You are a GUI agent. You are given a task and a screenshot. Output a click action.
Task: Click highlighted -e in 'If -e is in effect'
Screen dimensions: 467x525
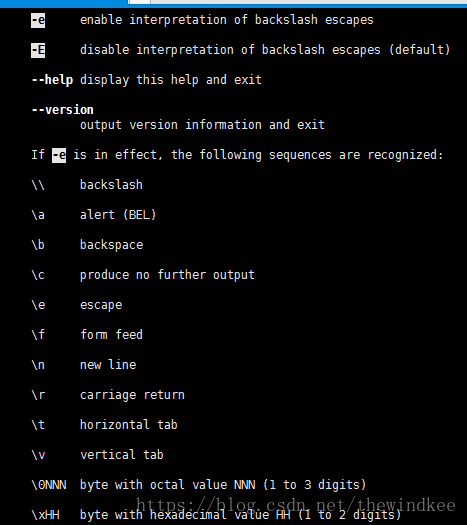(x=59, y=155)
